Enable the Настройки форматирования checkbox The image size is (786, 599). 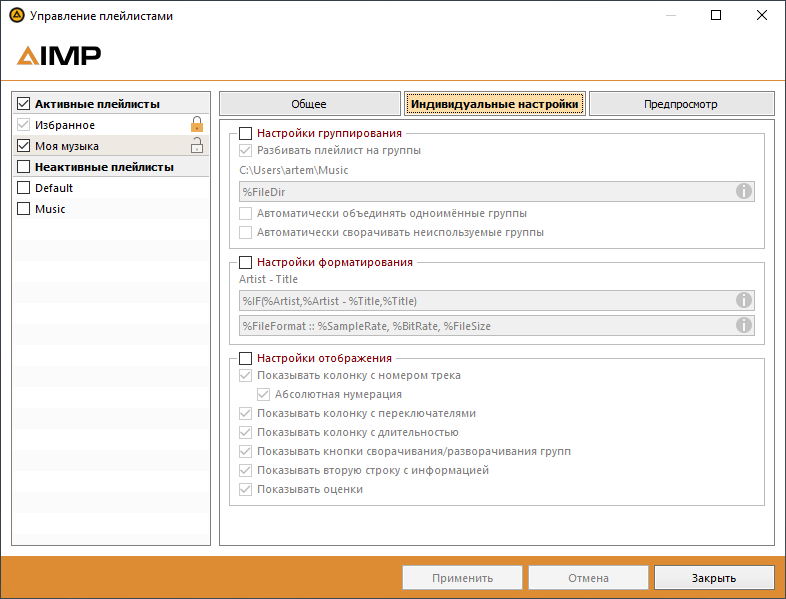(246, 262)
